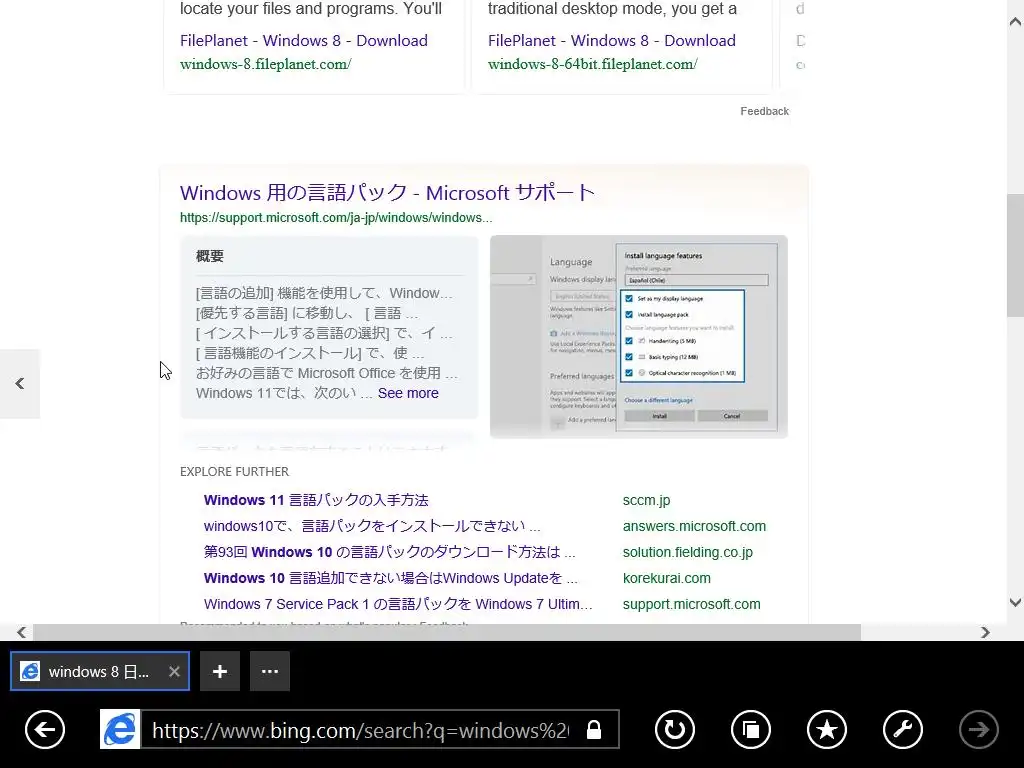Click the horizontal scrollbar thumb
1024x768 pixels.
(x=447, y=632)
